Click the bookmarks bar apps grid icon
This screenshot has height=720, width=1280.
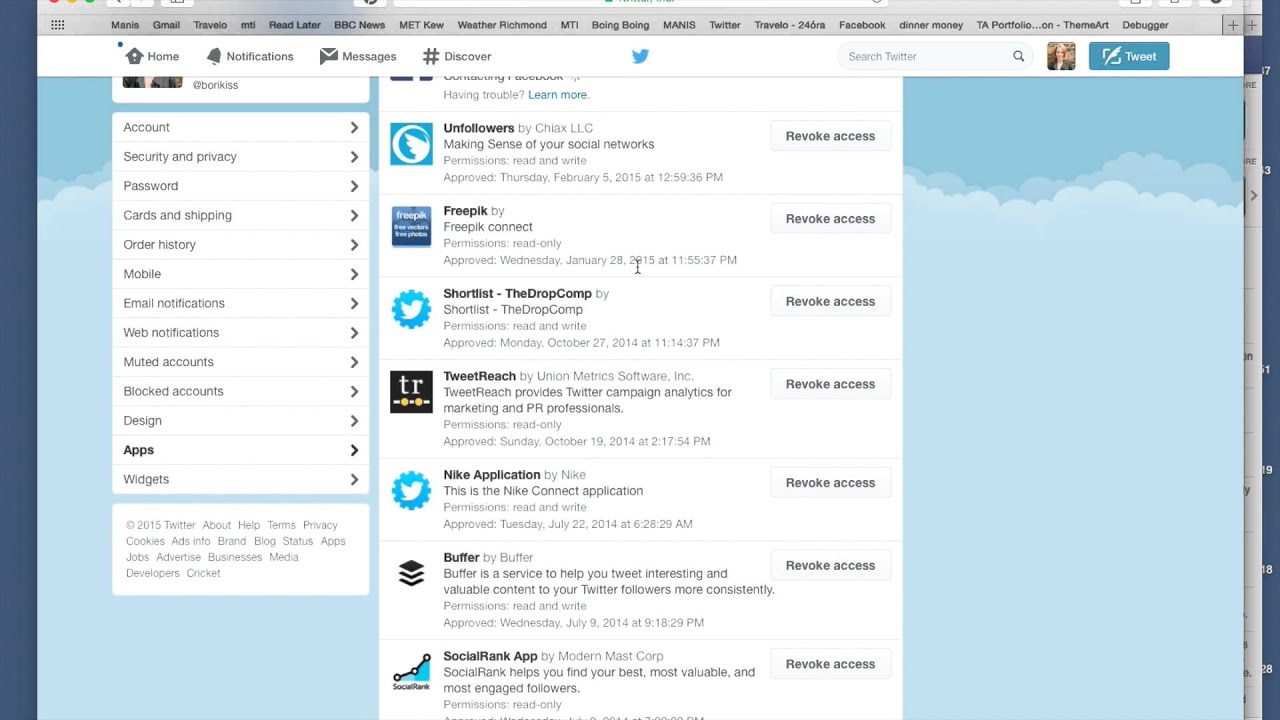pos(58,25)
